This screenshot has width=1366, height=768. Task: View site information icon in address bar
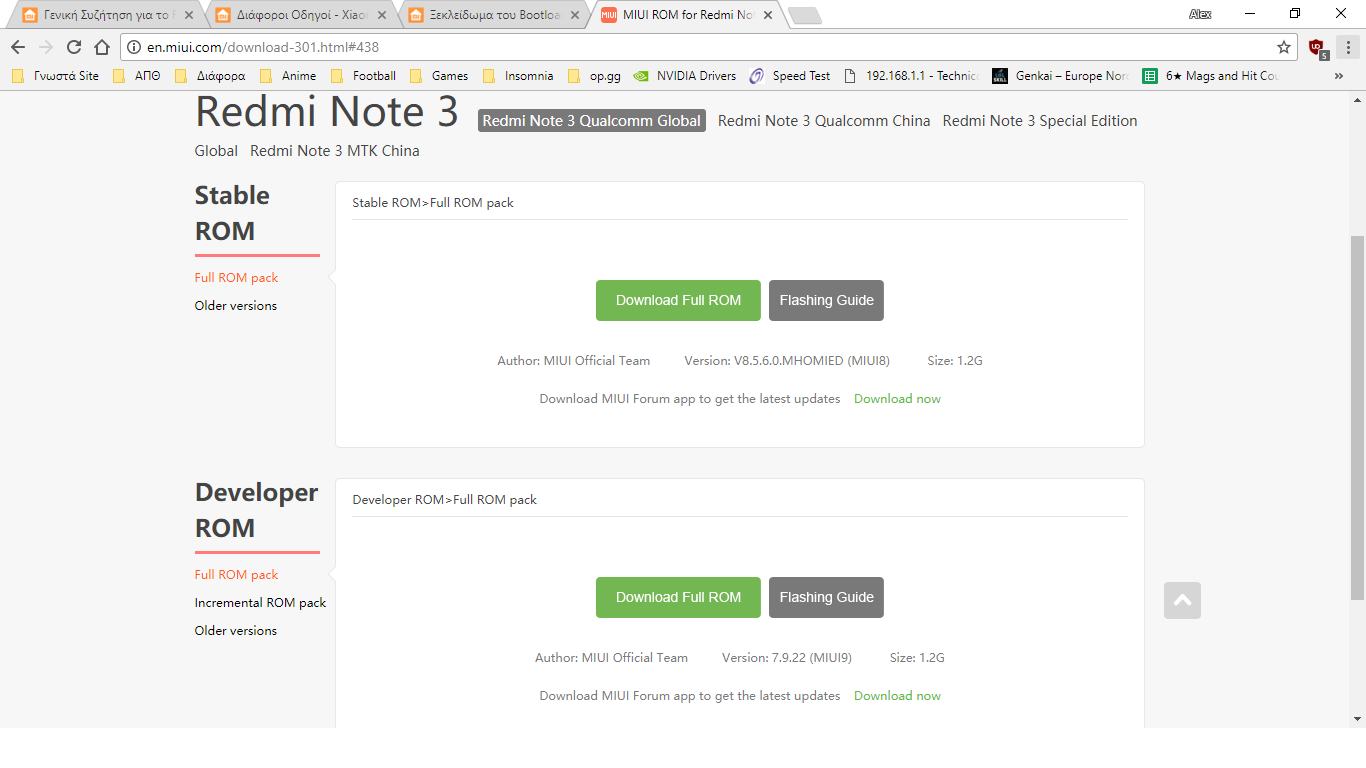click(x=134, y=47)
